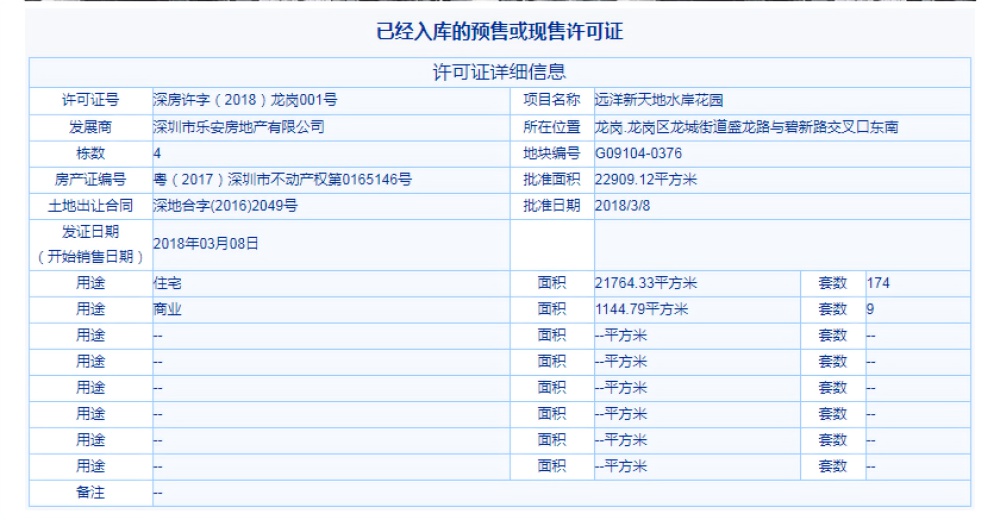Viewport: 1000px width, 520px height.
Task: Click the 面积 label in 商业 row
Action: point(552,309)
